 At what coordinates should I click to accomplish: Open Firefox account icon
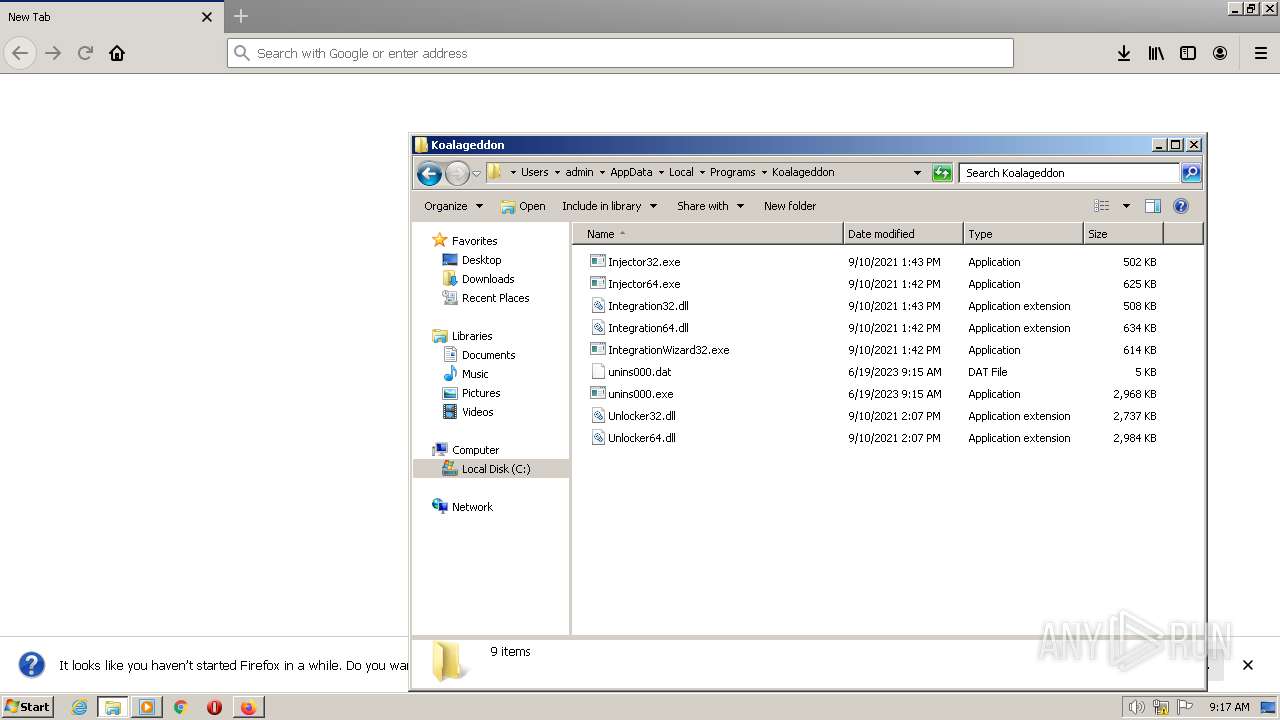coord(1220,53)
